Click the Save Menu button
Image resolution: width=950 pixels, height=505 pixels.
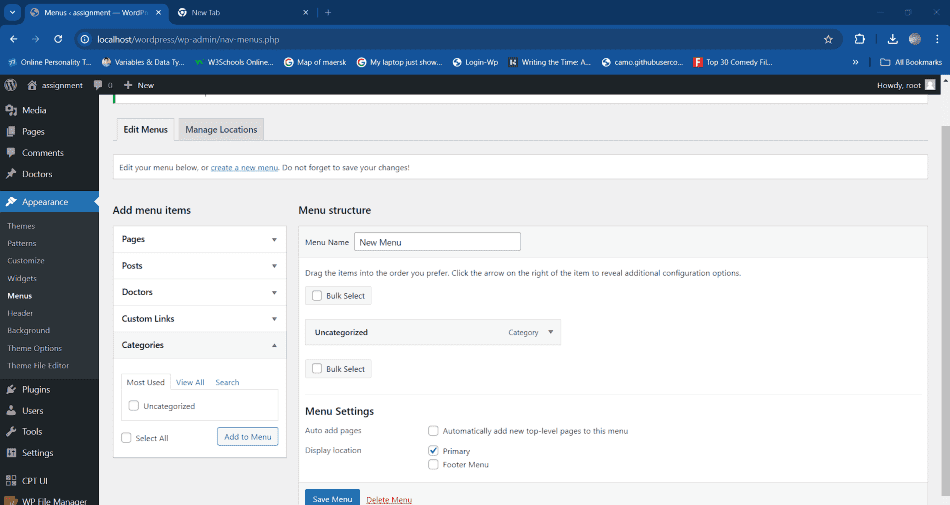tap(332, 499)
